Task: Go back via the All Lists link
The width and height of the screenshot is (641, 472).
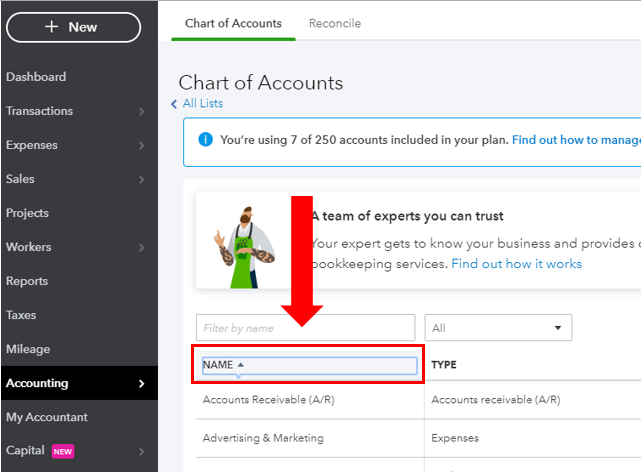Action: pyautogui.click(x=203, y=103)
